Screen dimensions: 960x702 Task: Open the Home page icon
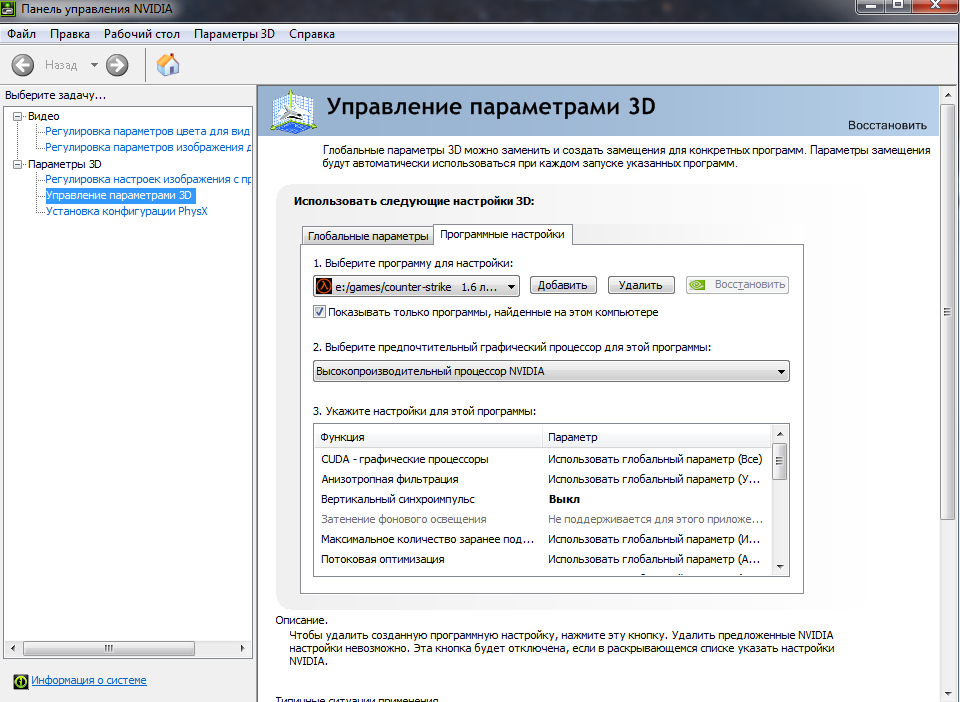(168, 64)
